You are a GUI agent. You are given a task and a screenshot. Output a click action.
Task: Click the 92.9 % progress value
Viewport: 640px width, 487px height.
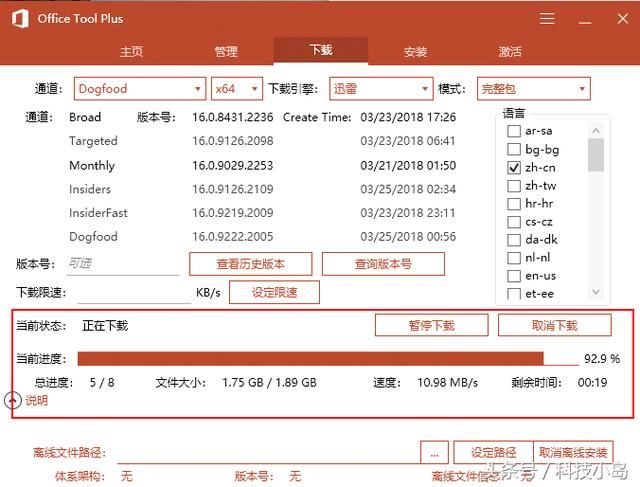[602, 359]
